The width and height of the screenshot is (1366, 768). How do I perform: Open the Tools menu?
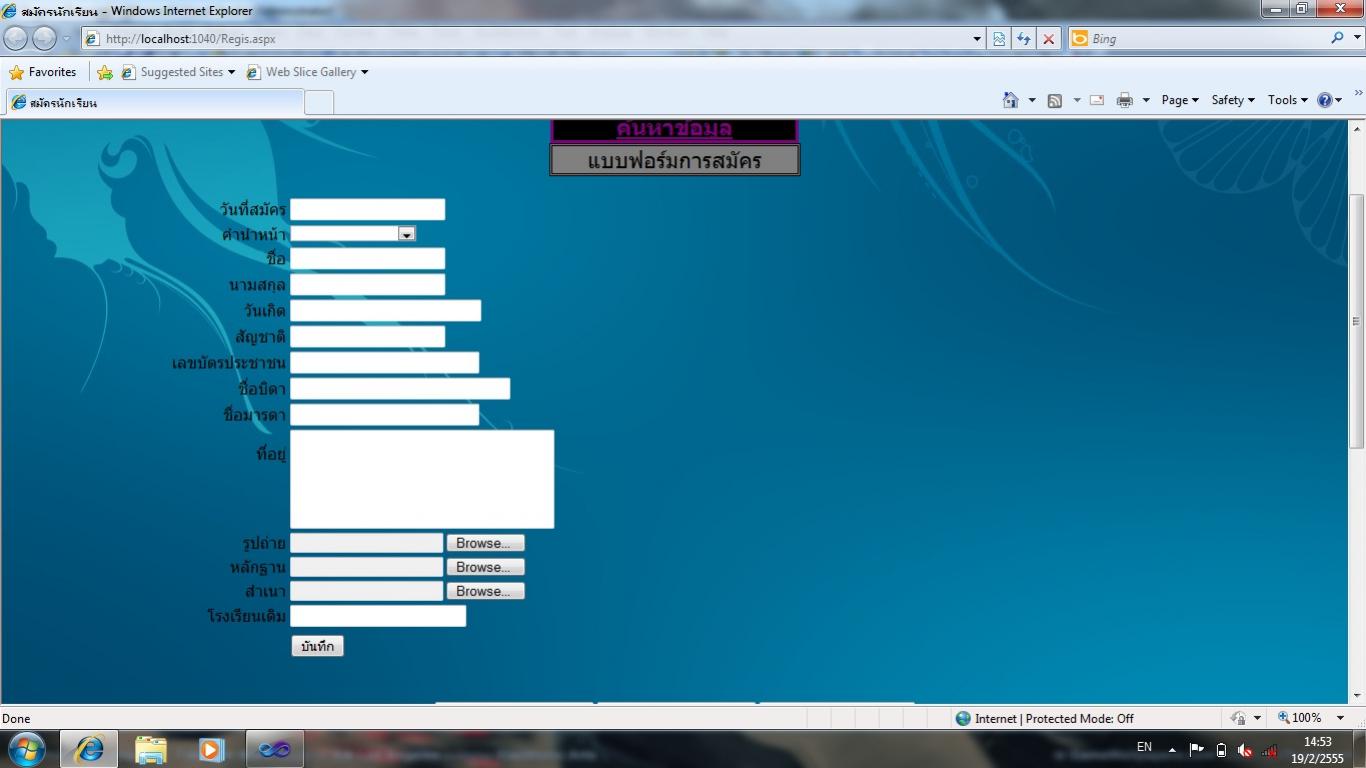(x=1288, y=100)
